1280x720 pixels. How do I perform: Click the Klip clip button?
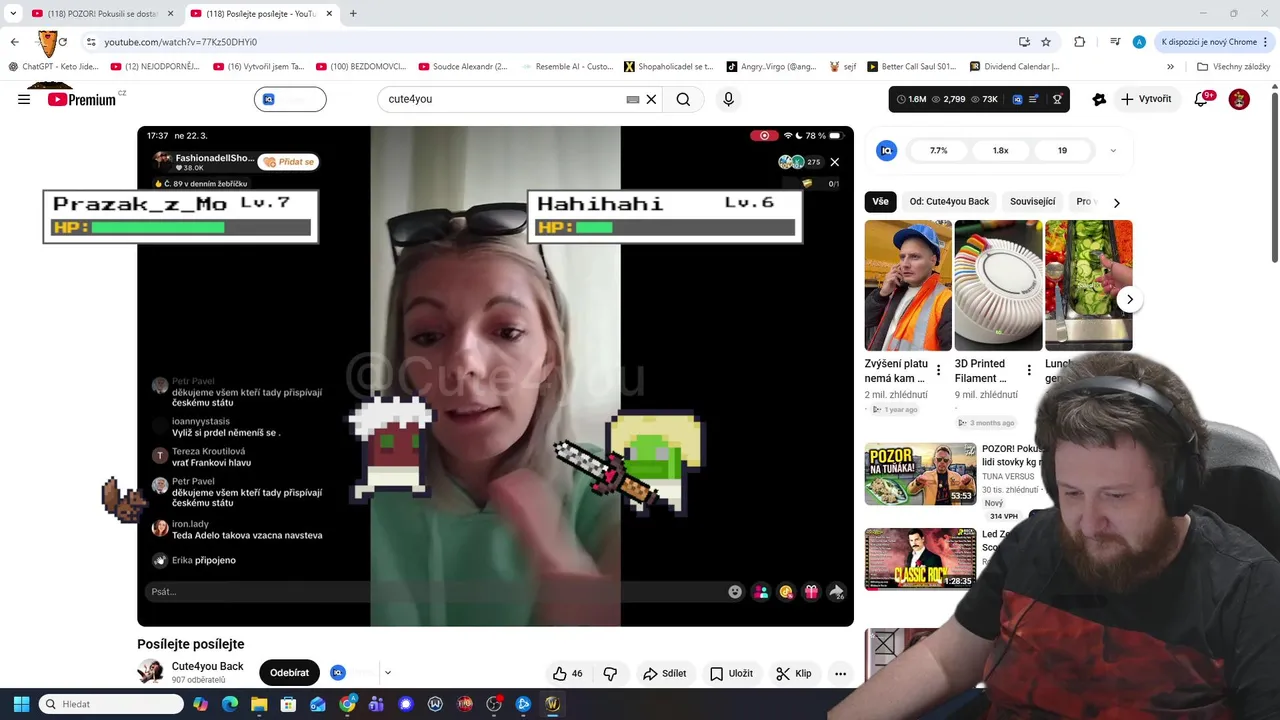click(x=794, y=673)
